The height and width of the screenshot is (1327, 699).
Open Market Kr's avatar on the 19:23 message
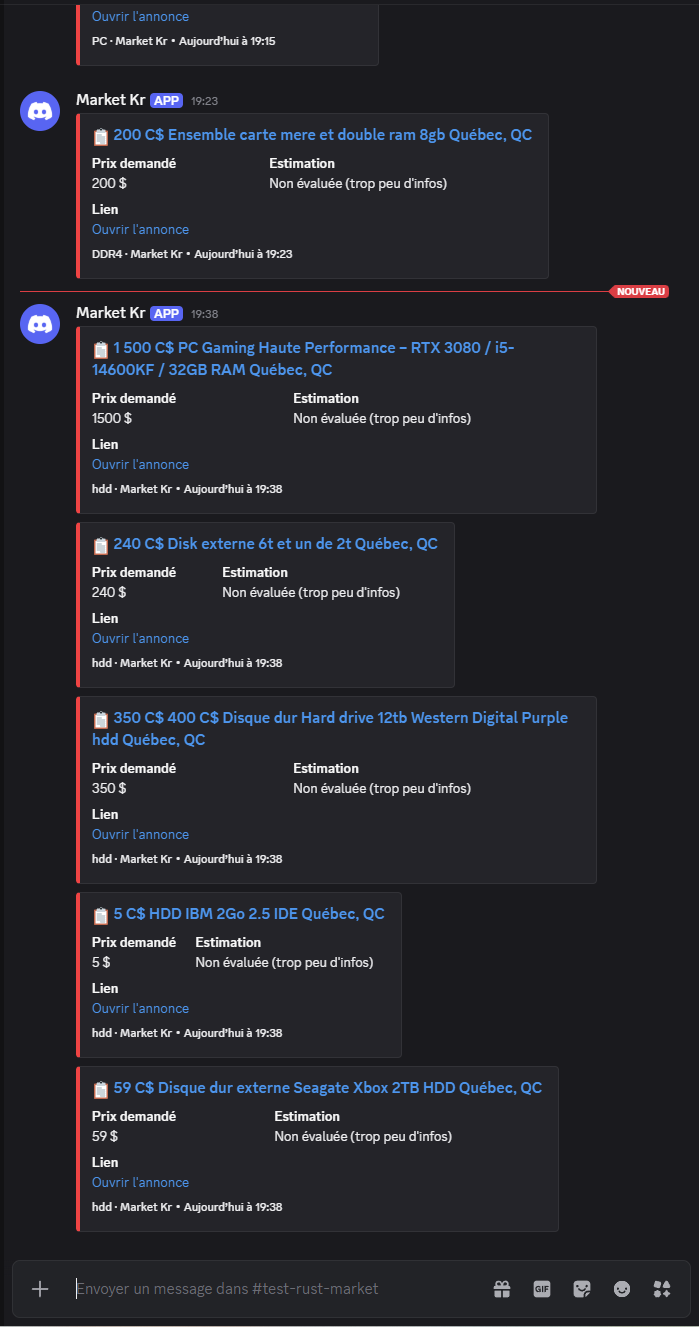click(x=40, y=110)
